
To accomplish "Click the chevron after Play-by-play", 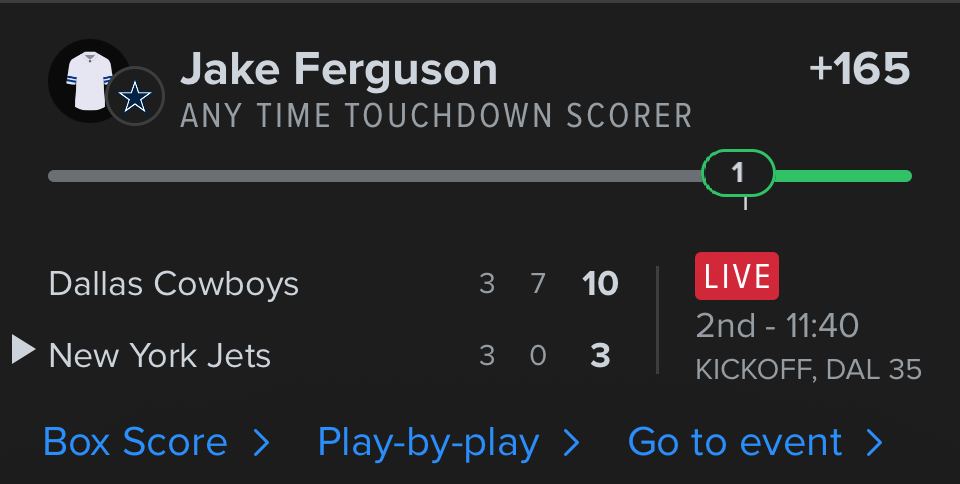I will pyautogui.click(x=572, y=443).
